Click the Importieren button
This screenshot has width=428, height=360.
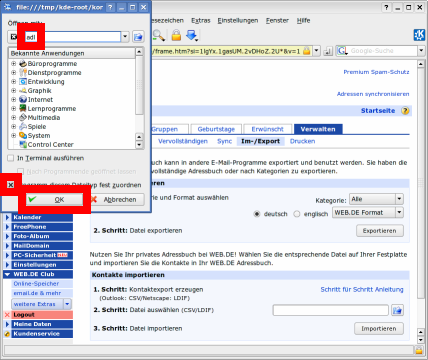pos(379,329)
